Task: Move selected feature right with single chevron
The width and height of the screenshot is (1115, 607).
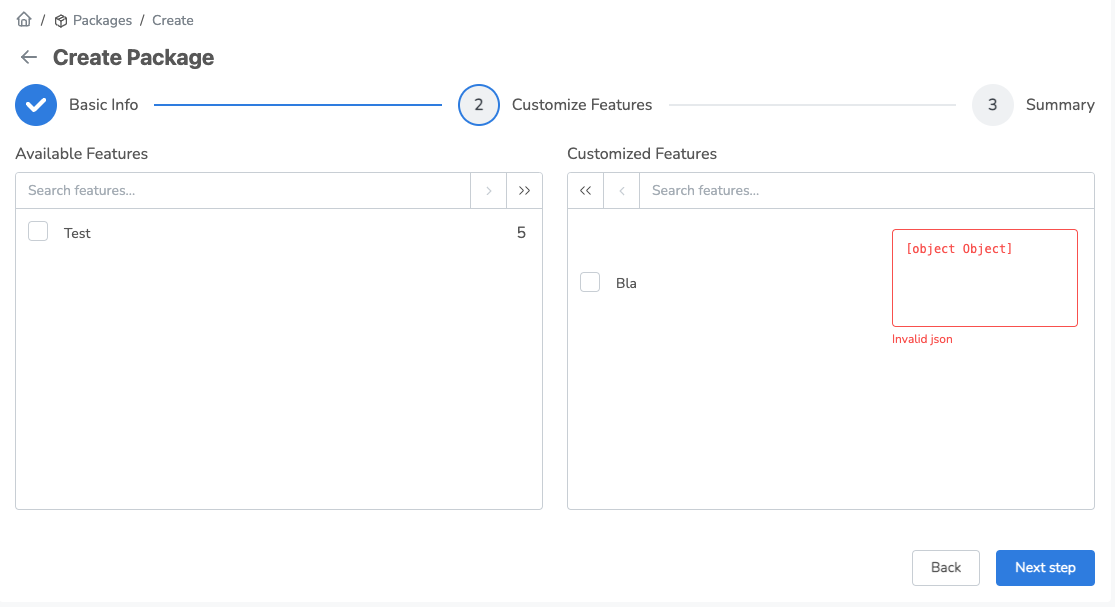Action: pyautogui.click(x=489, y=190)
